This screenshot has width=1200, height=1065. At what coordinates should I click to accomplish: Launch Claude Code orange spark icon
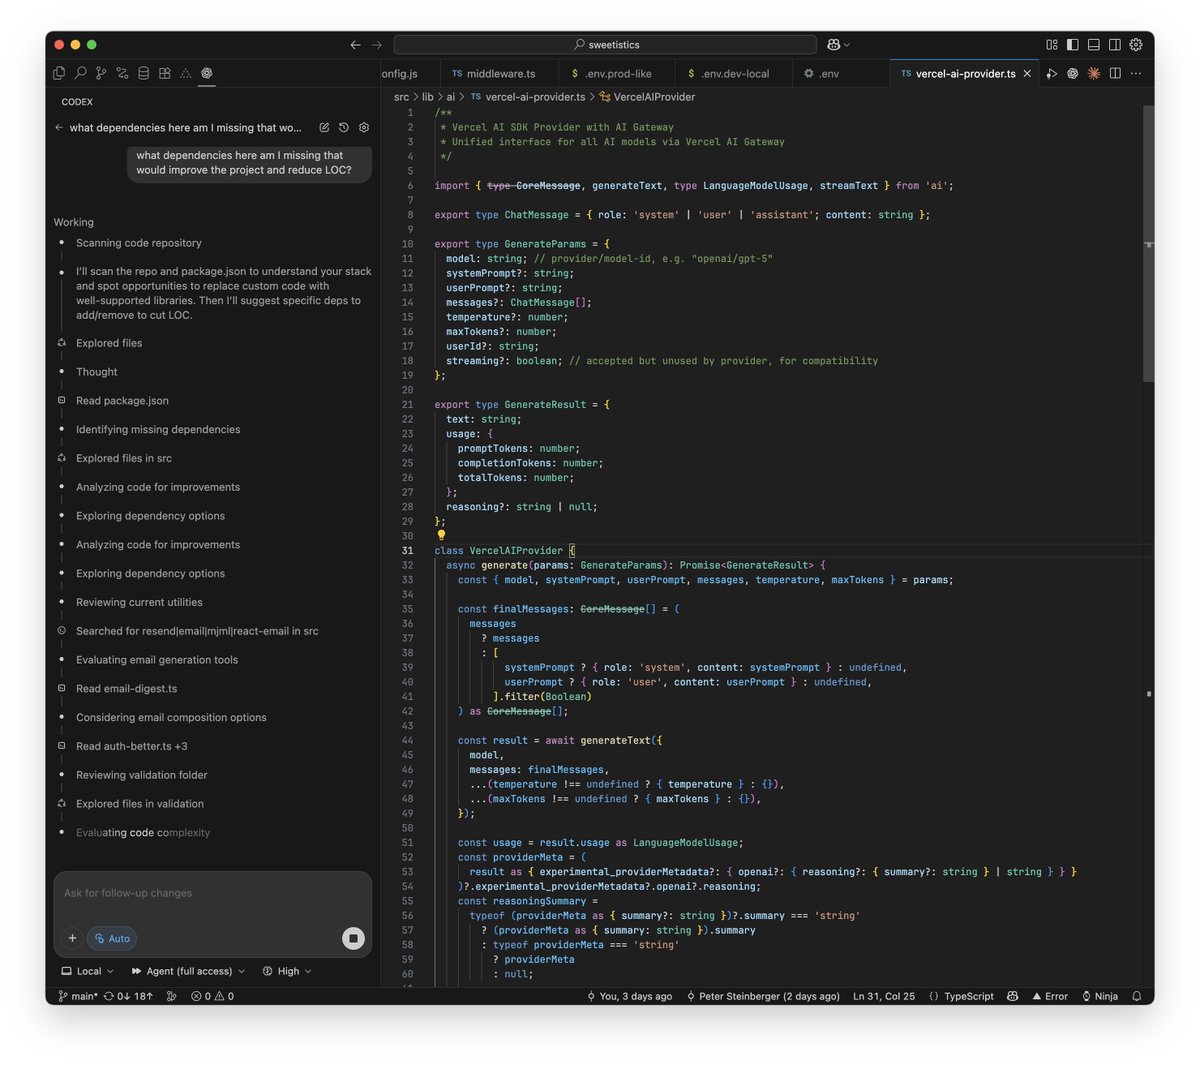coord(1094,74)
